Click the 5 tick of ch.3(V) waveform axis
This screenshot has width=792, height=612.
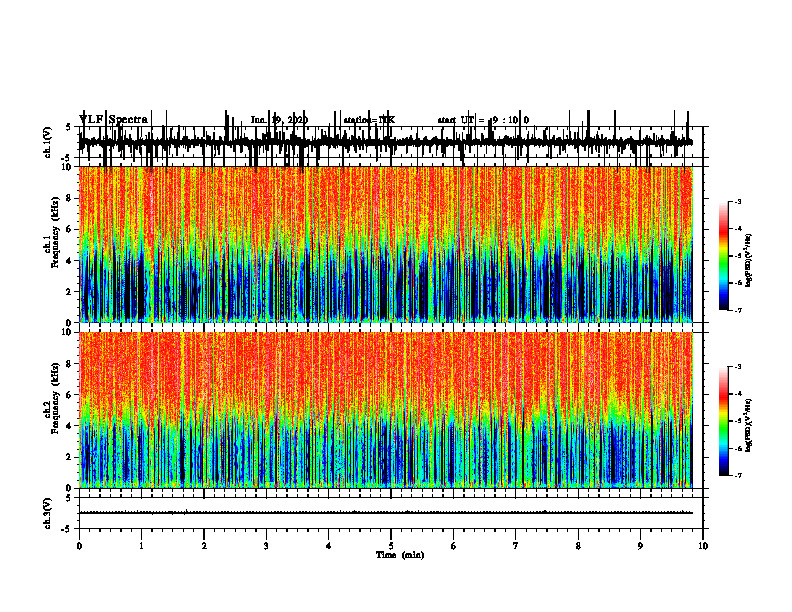tap(68, 498)
